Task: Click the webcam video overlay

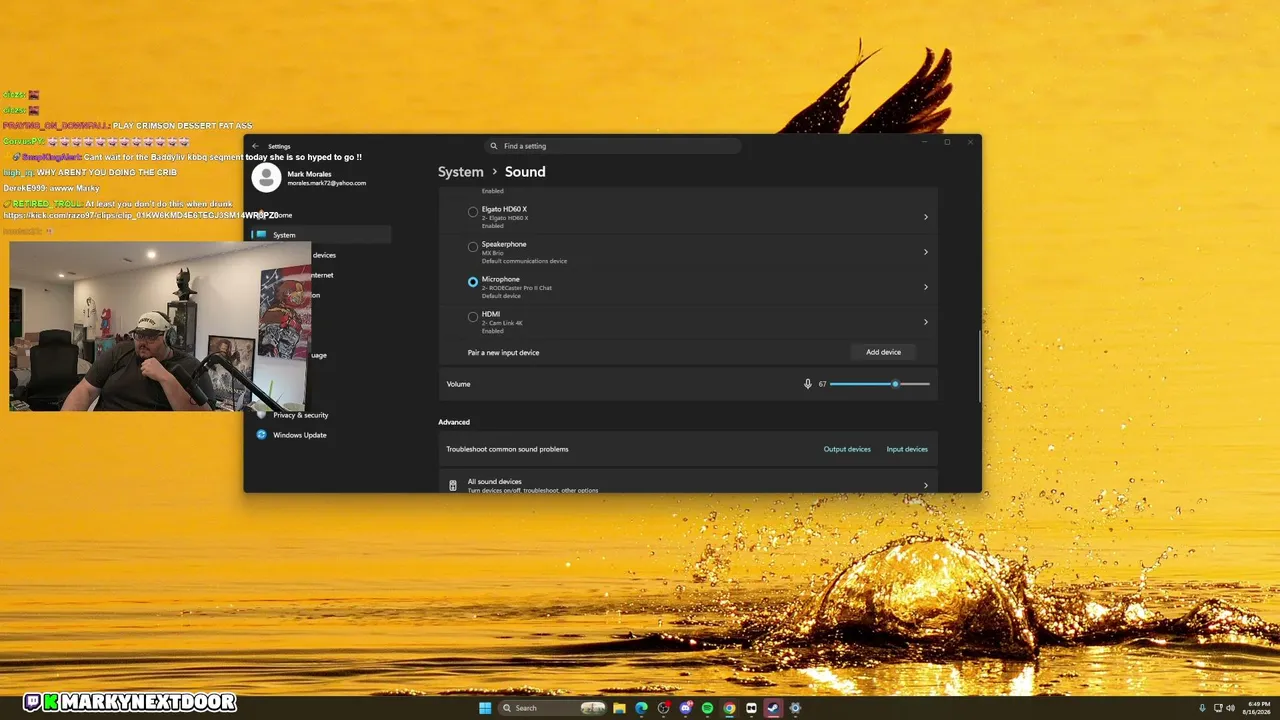Action: (x=160, y=326)
